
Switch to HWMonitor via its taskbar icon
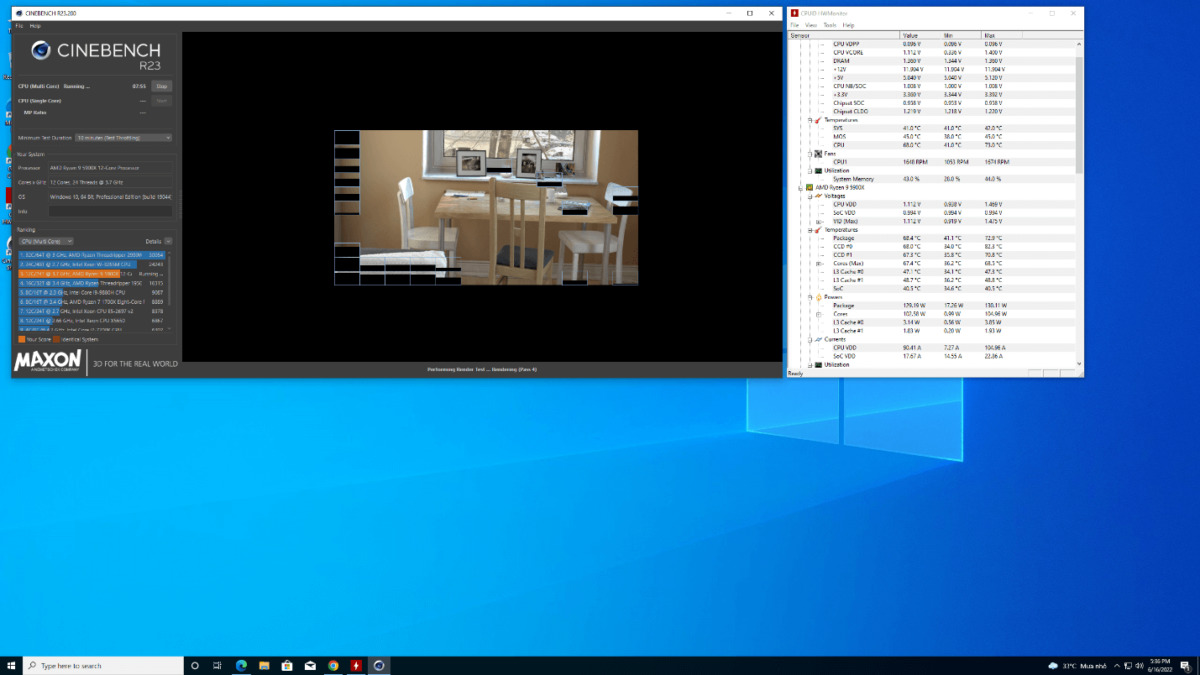tap(356, 665)
